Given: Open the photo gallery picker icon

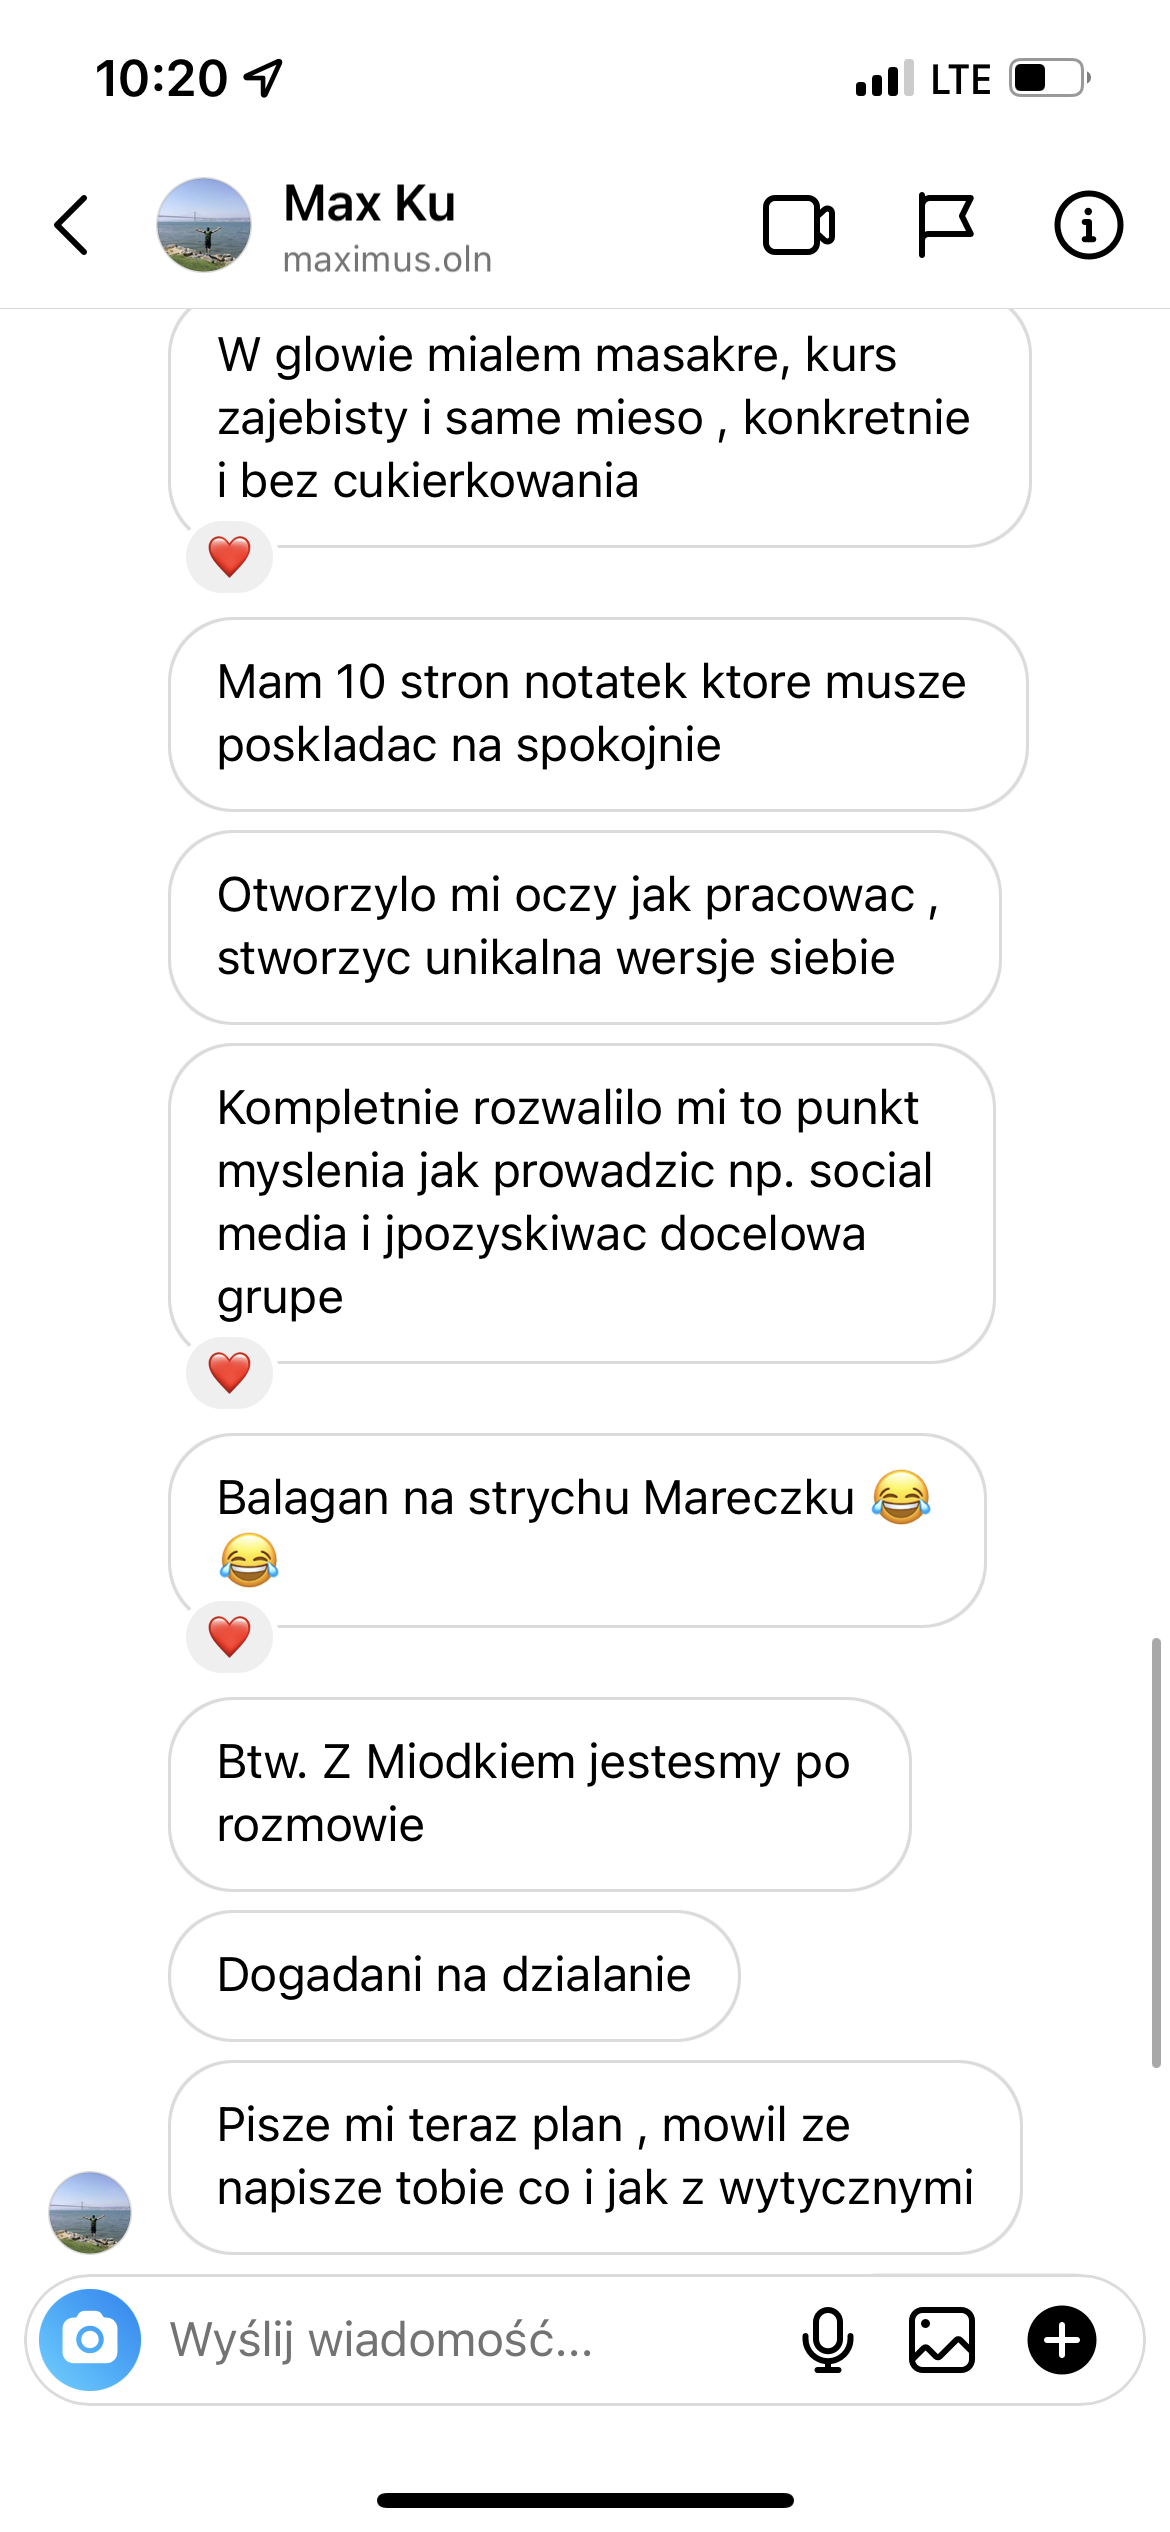Looking at the screenshot, I should (942, 2340).
